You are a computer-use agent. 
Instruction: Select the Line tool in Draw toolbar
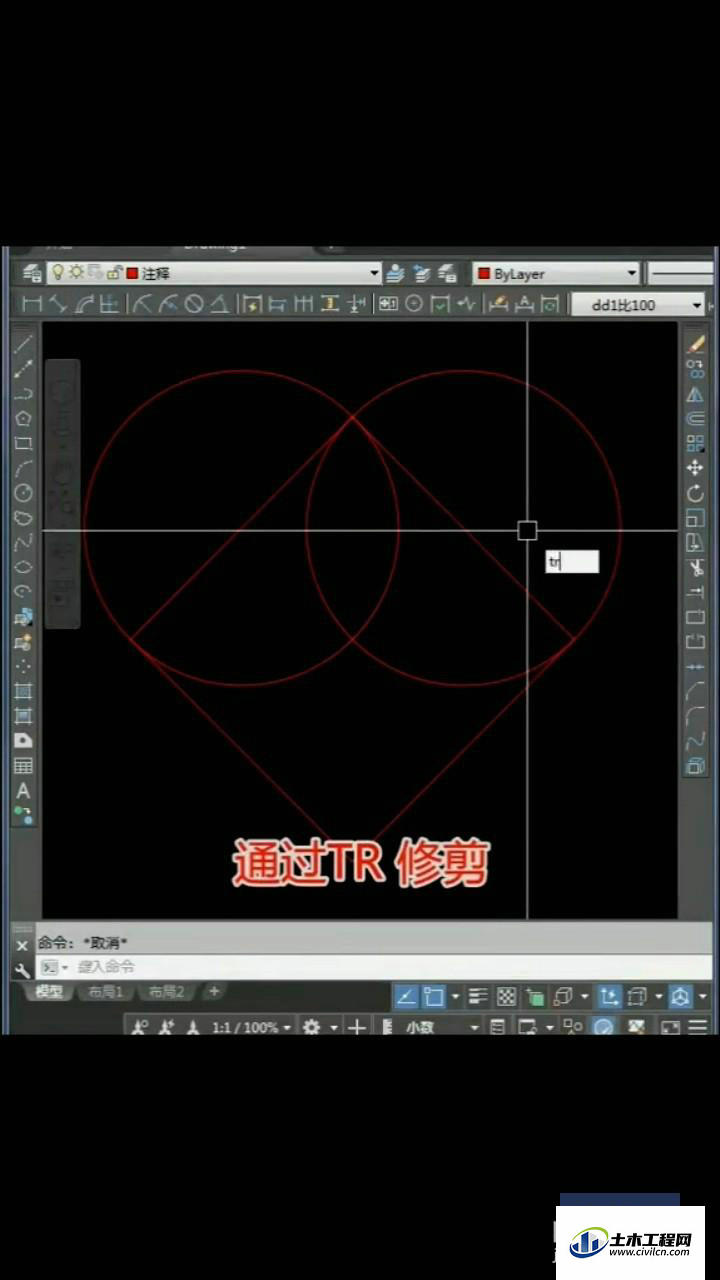pos(23,344)
